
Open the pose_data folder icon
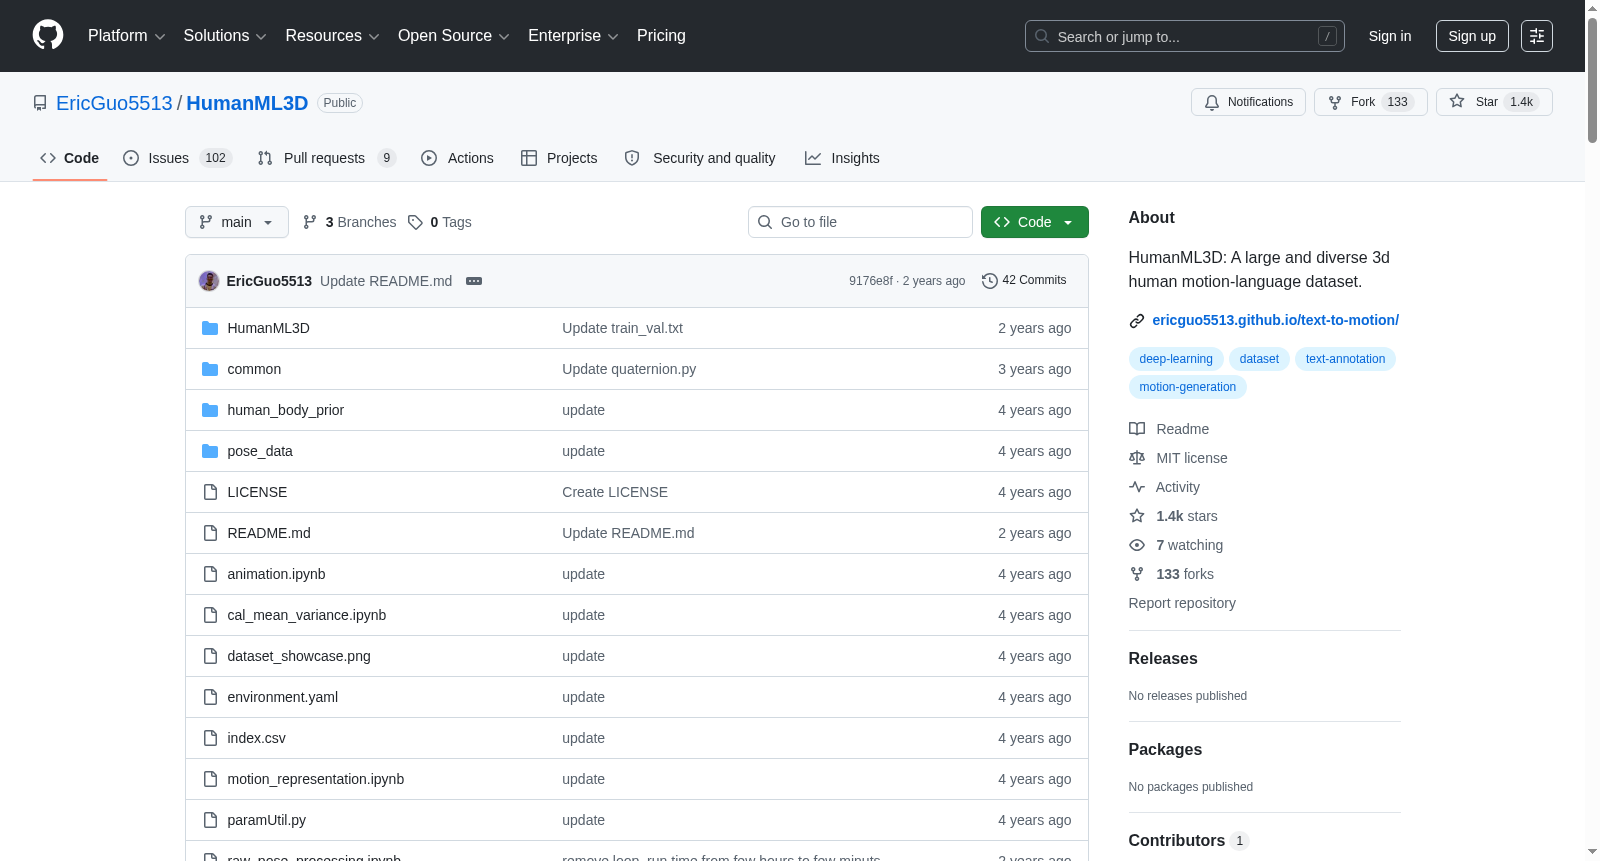[210, 451]
